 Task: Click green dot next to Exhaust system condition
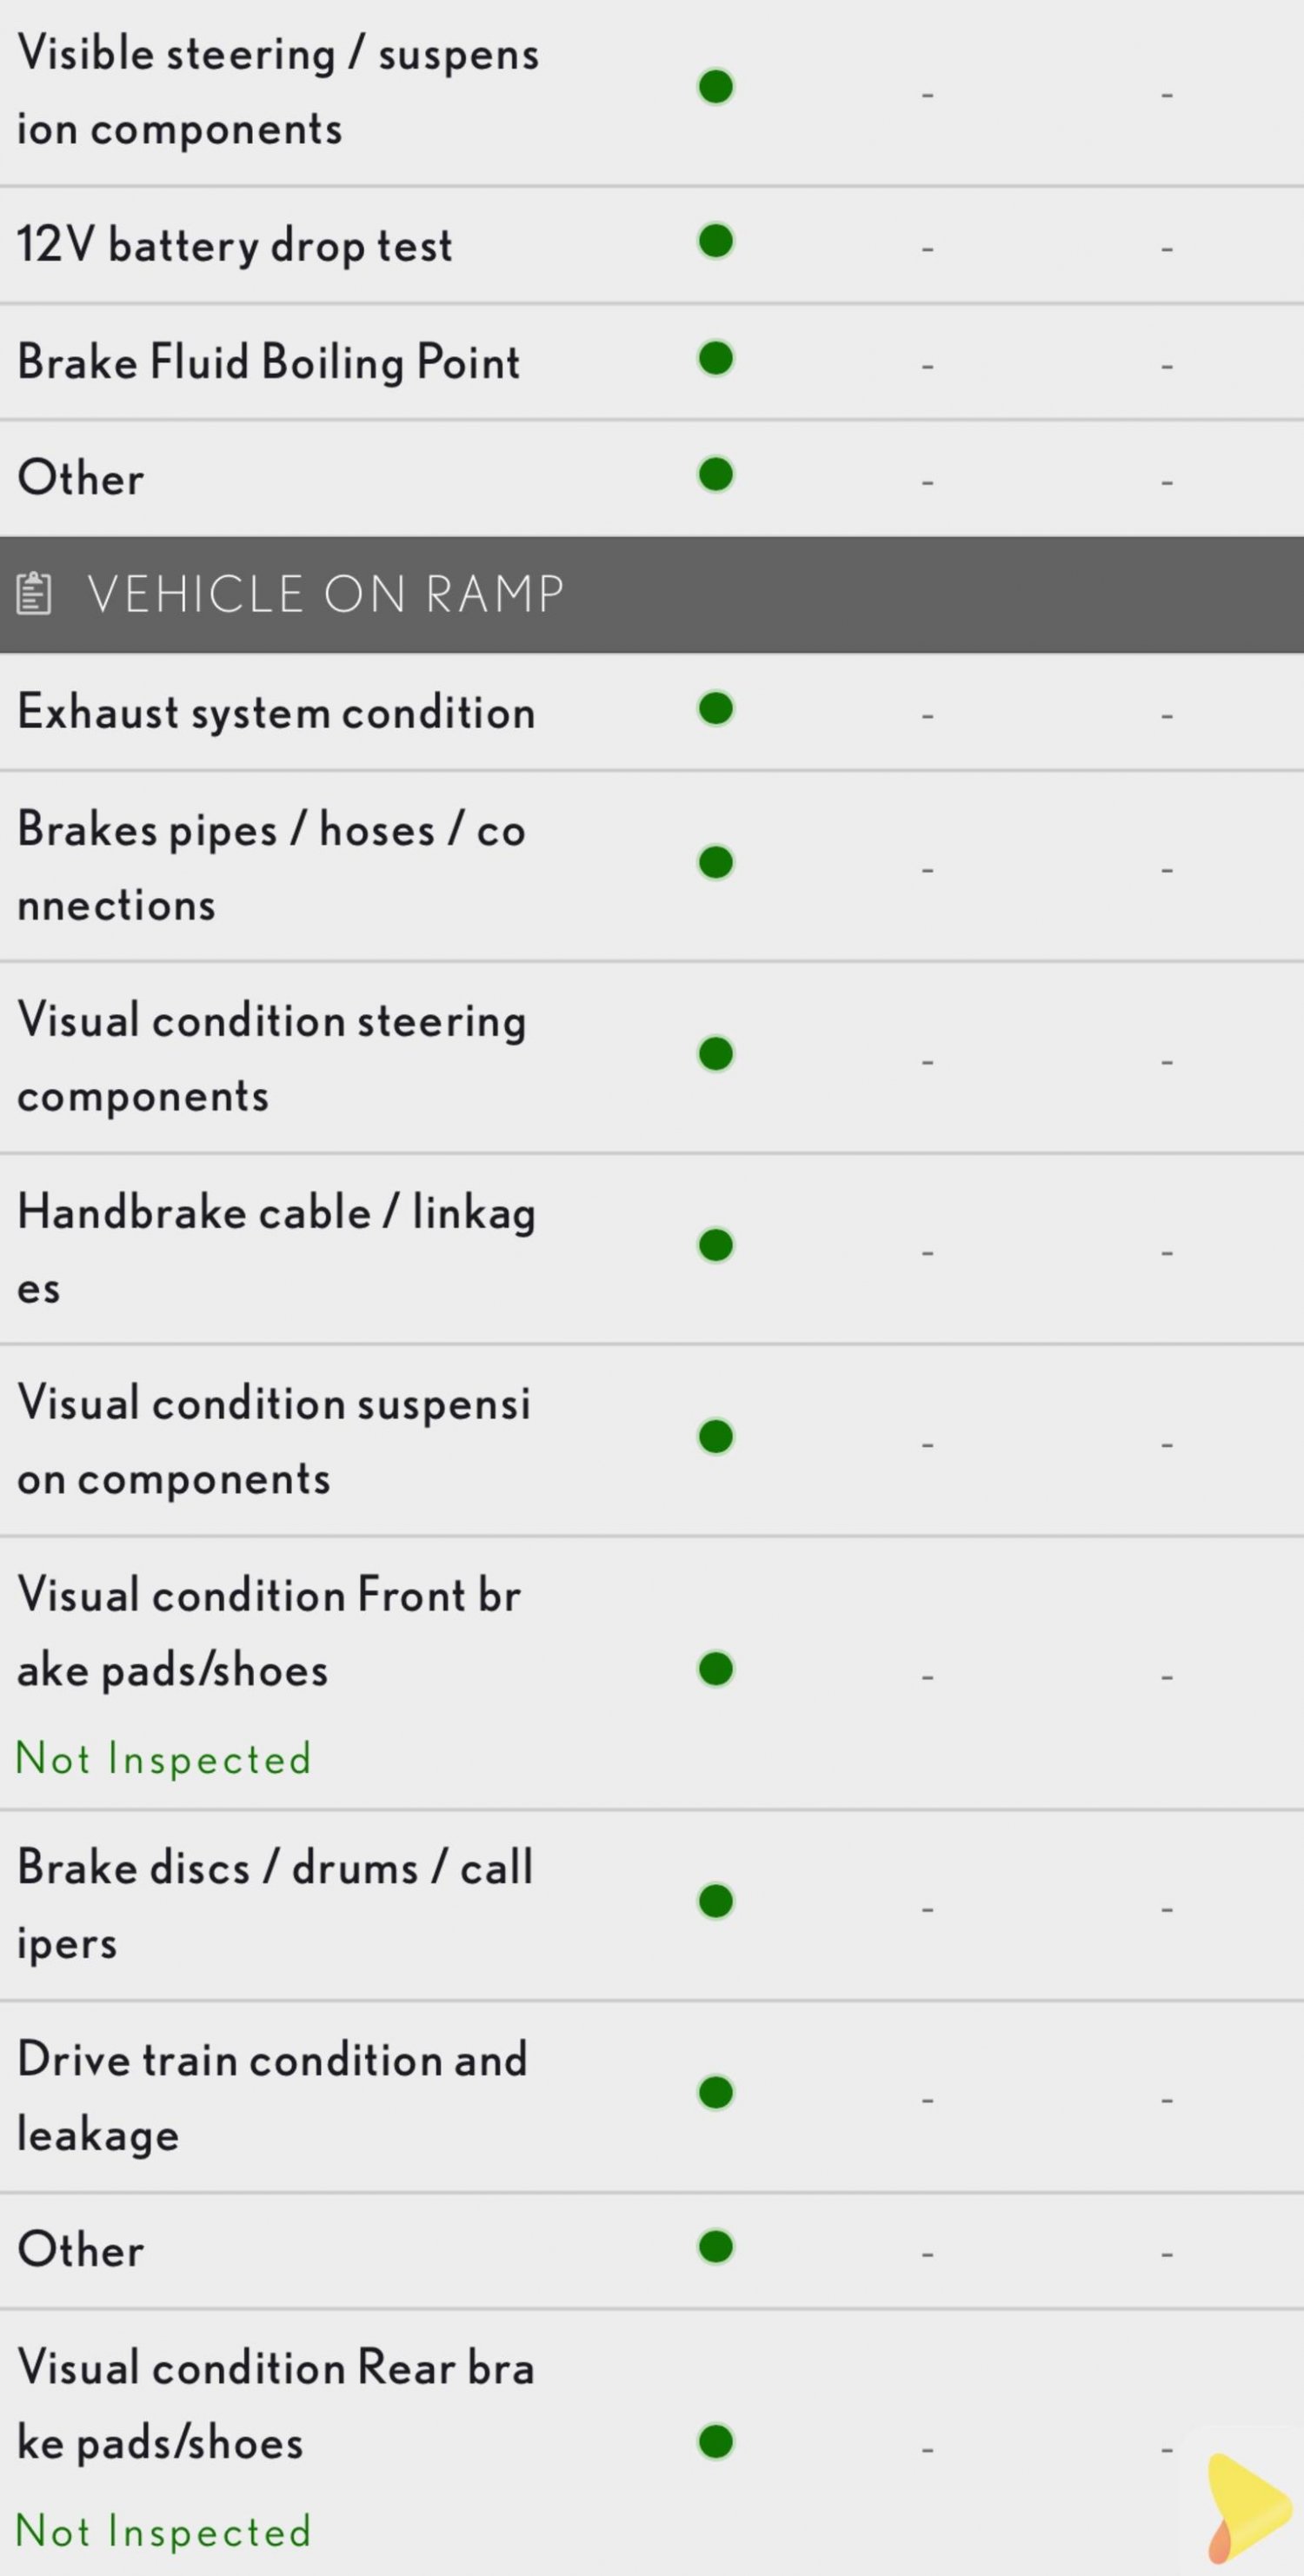pos(716,708)
